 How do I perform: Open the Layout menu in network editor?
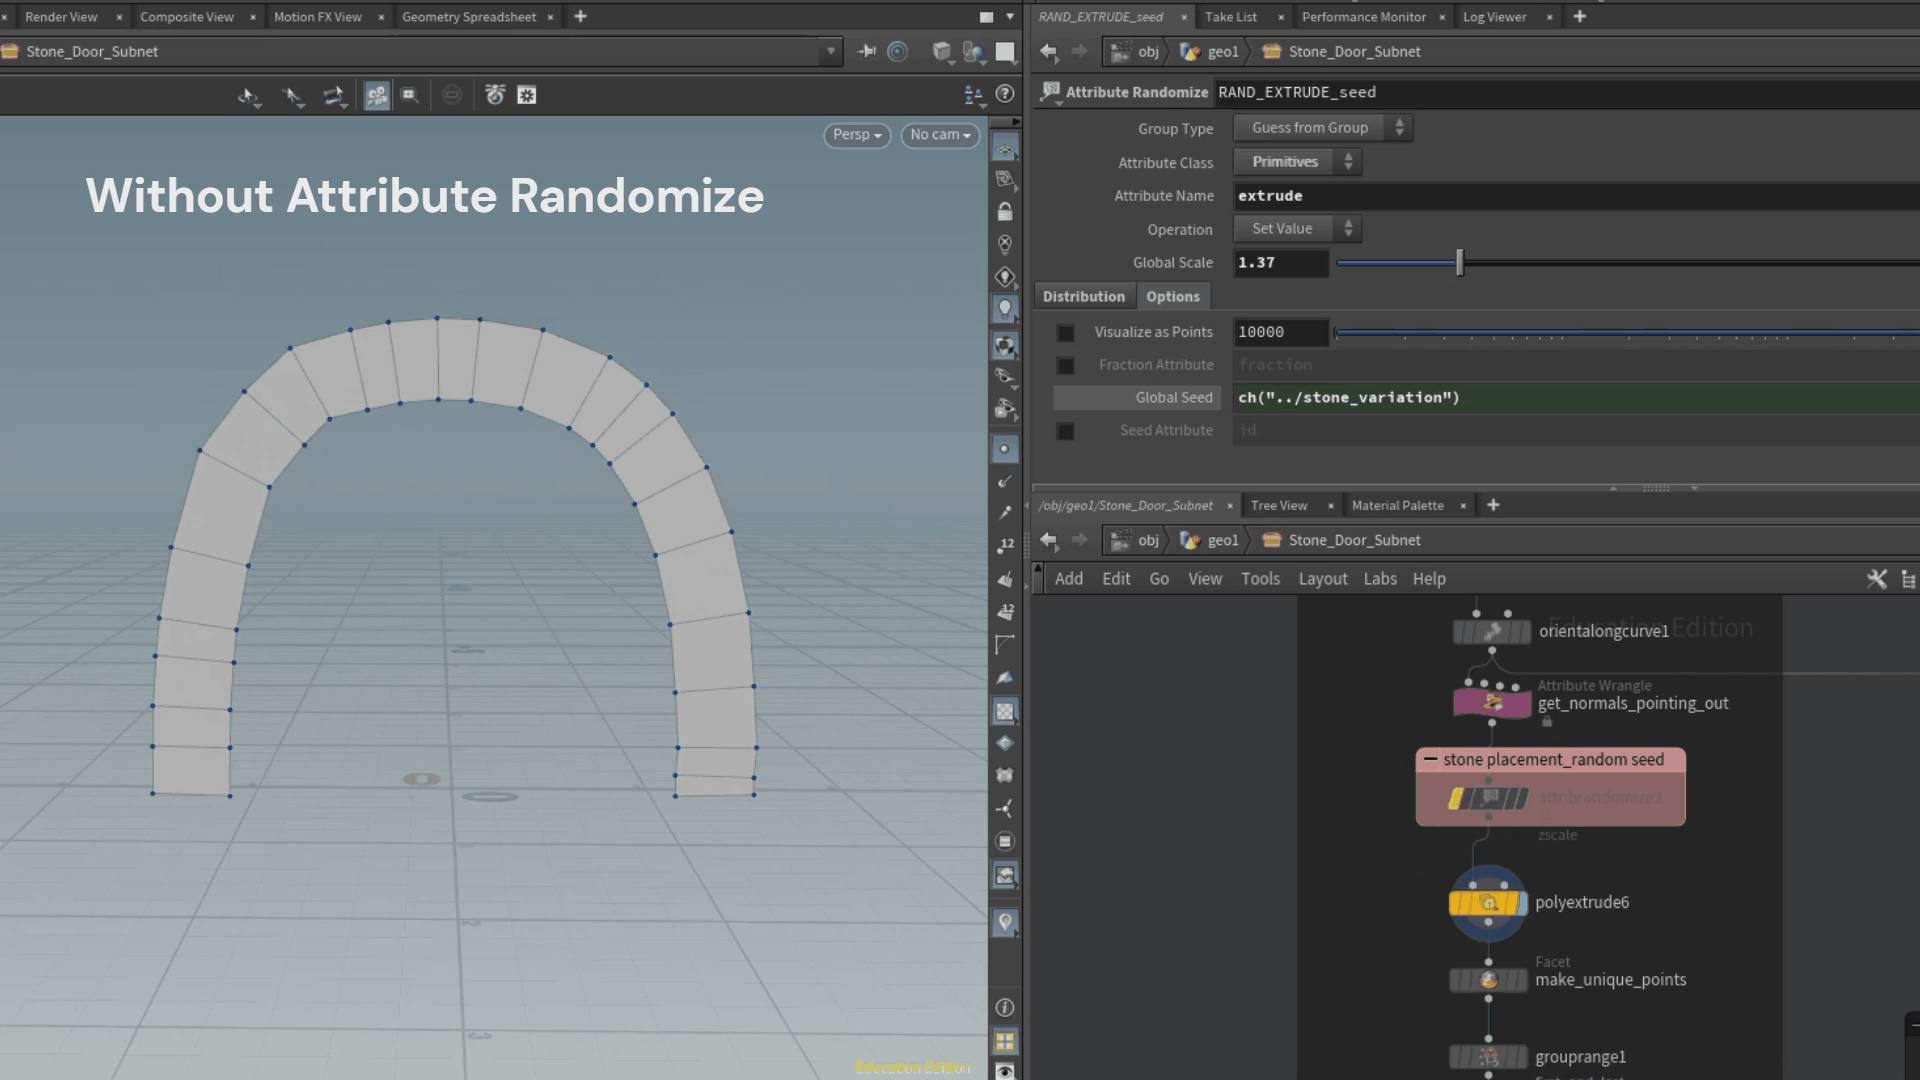(1322, 579)
